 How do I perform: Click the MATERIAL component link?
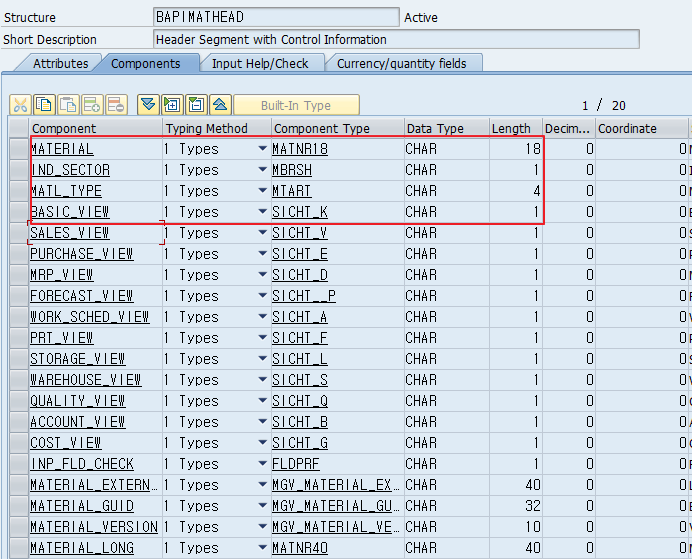[62, 149]
